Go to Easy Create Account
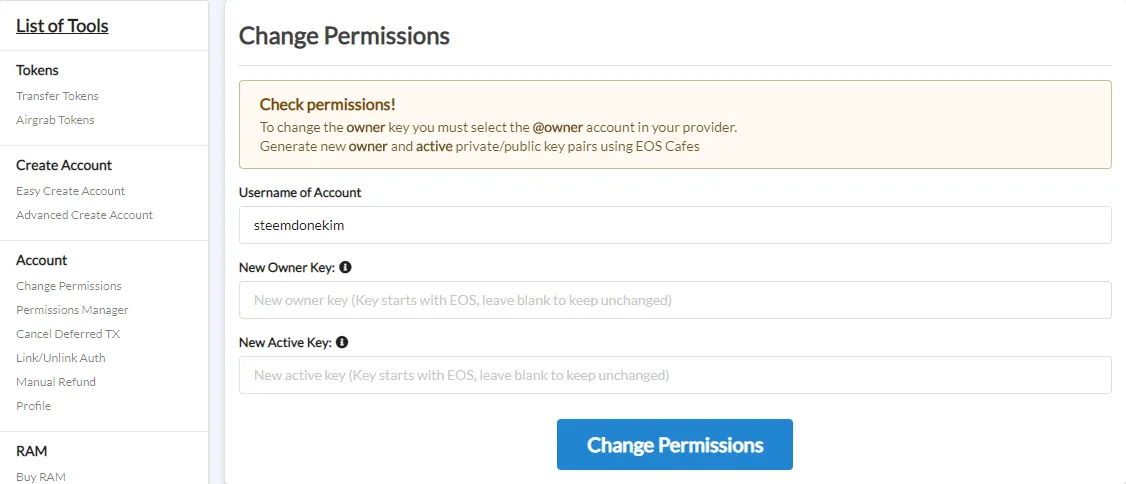This screenshot has height=484, width=1126. point(70,191)
